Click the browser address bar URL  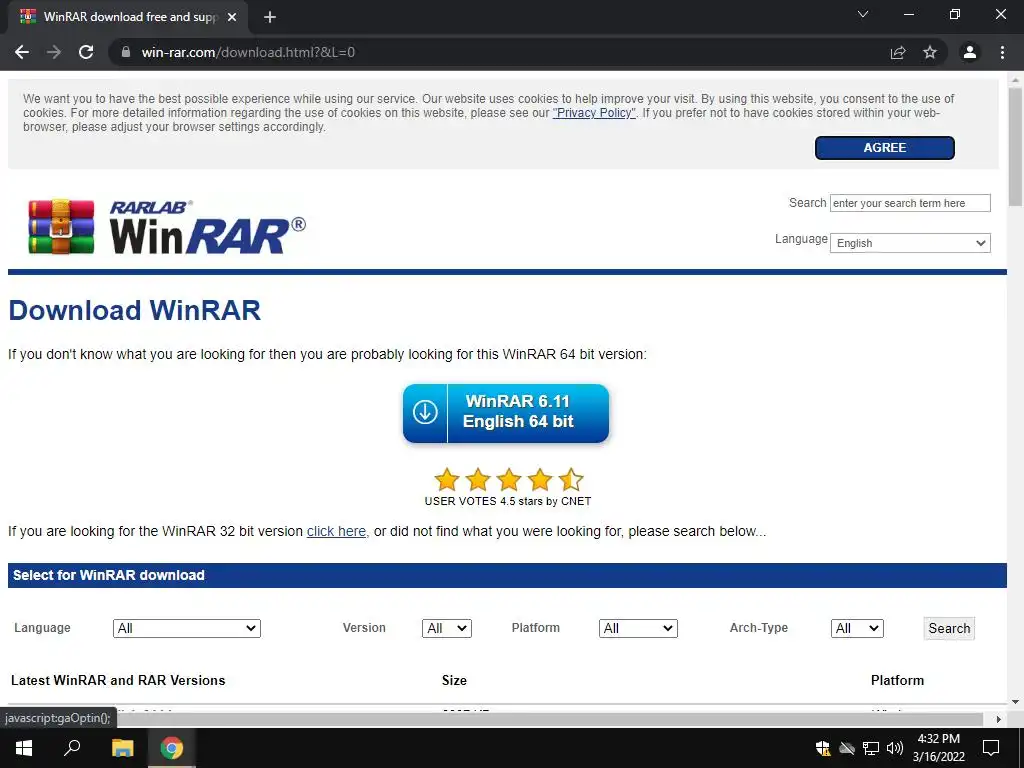(x=248, y=52)
